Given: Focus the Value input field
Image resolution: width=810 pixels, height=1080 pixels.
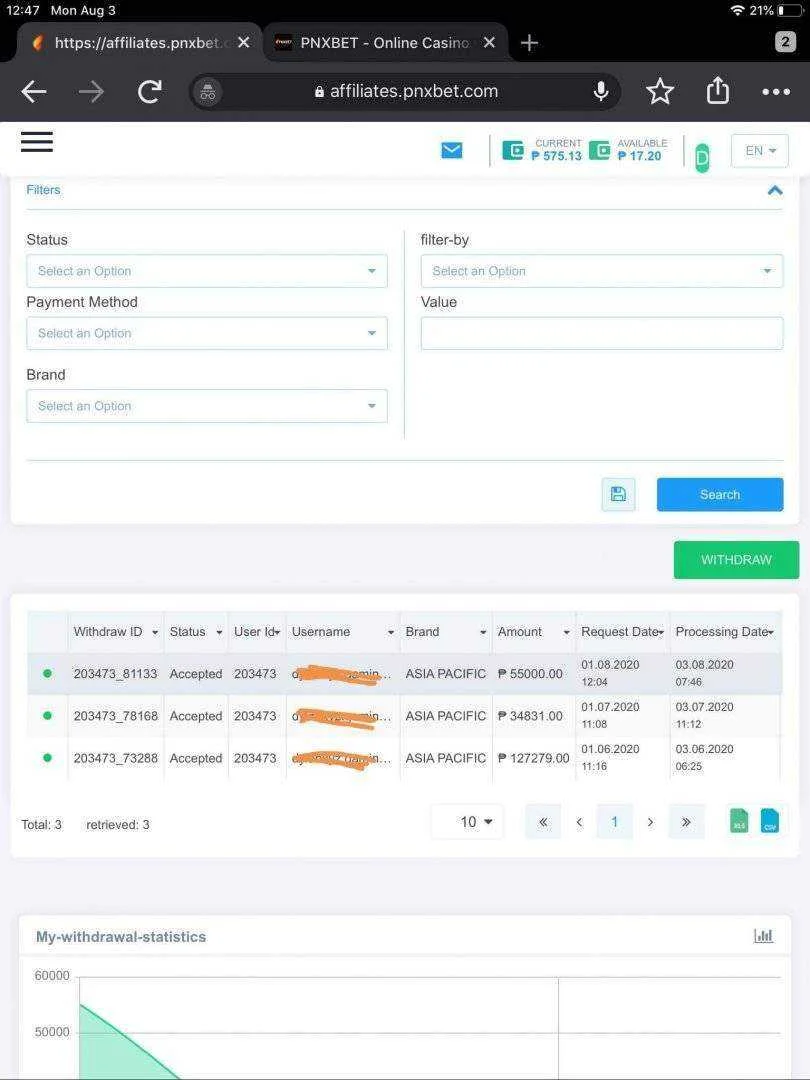Looking at the screenshot, I should click(602, 333).
